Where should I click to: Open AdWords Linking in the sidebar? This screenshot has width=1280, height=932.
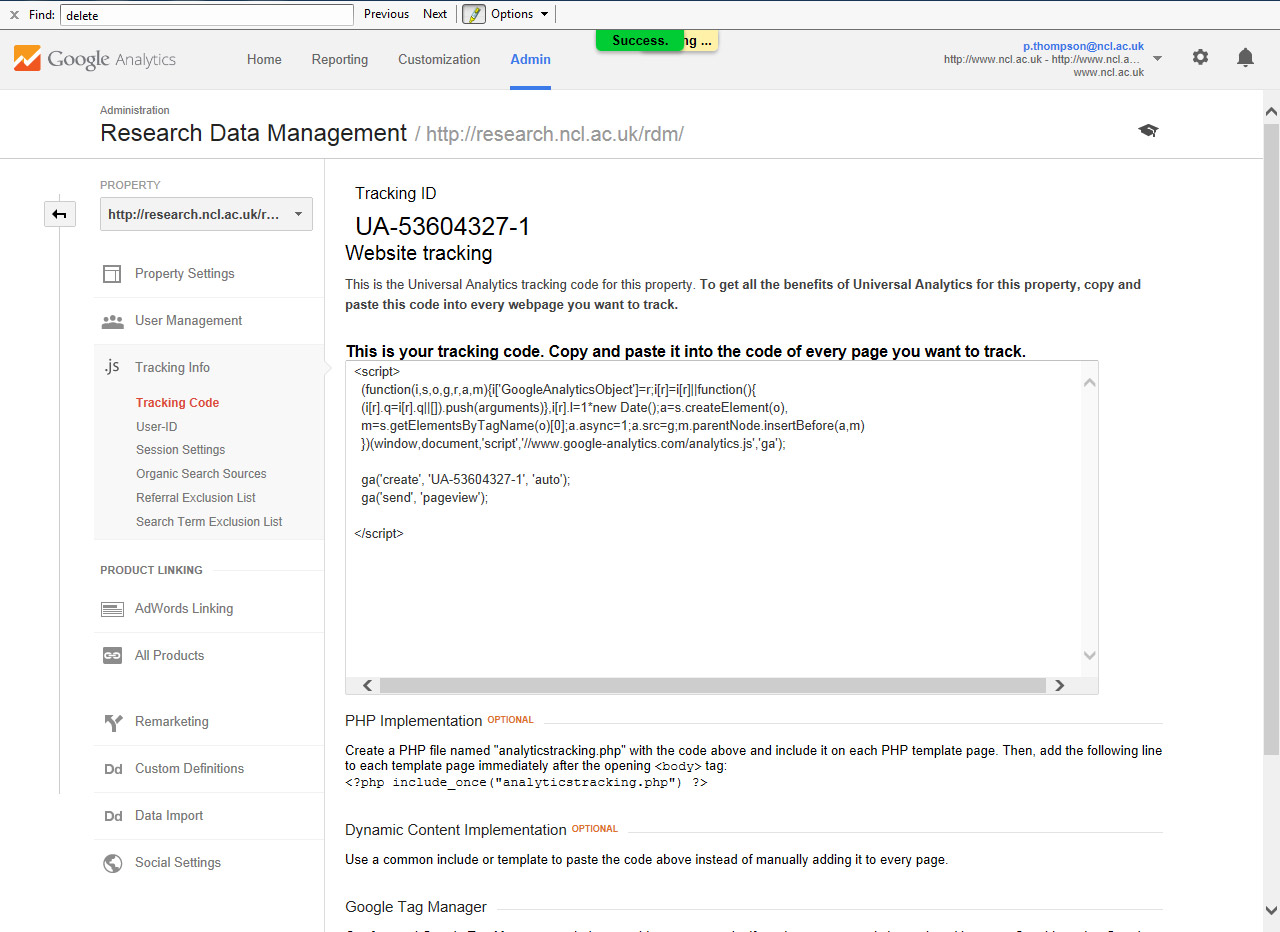point(184,609)
